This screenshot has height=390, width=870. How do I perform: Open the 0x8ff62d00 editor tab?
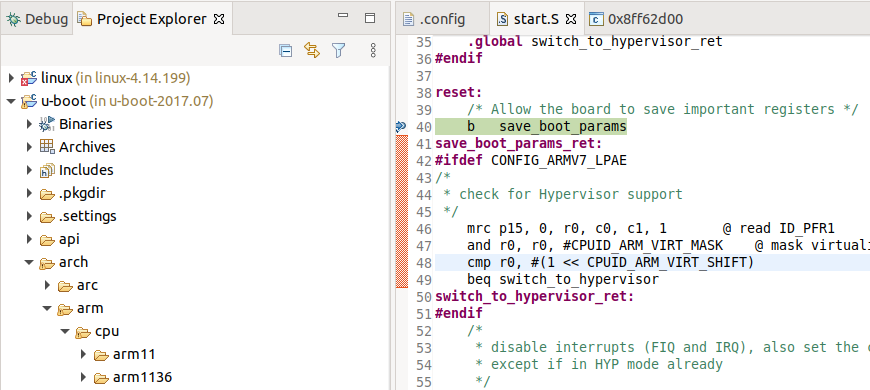coord(636,19)
